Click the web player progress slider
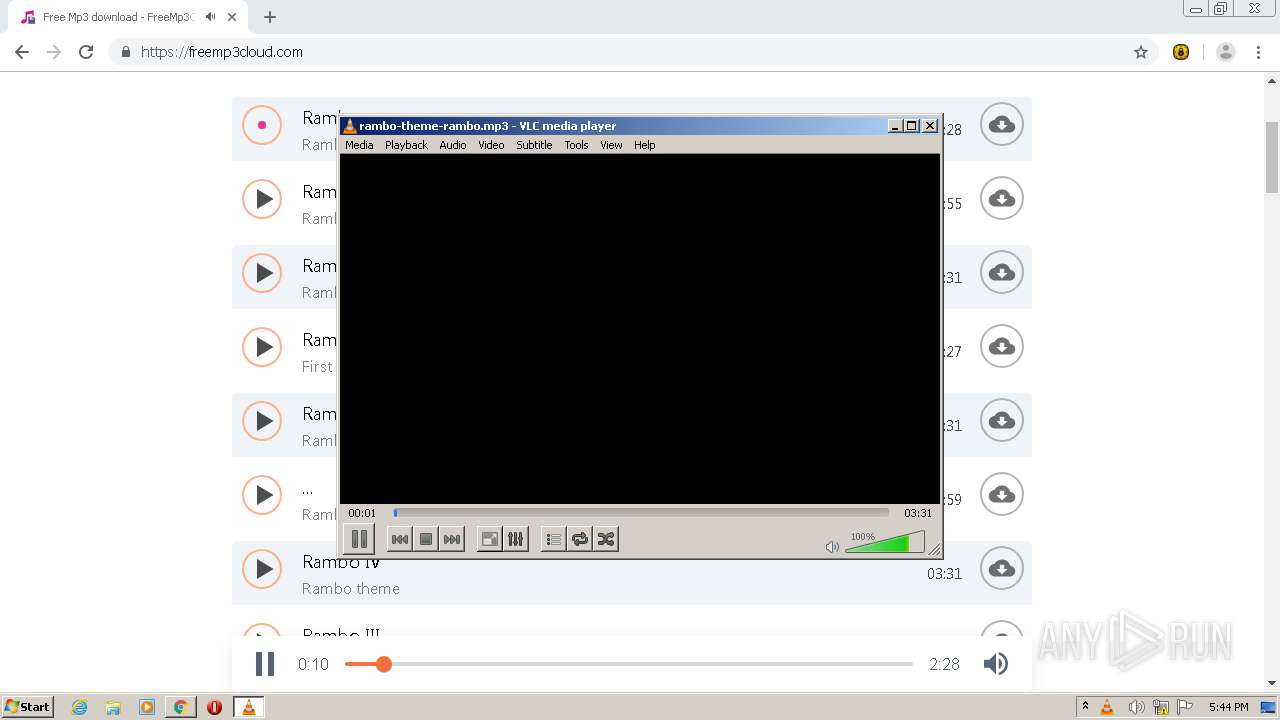1280x720 pixels. (629, 664)
